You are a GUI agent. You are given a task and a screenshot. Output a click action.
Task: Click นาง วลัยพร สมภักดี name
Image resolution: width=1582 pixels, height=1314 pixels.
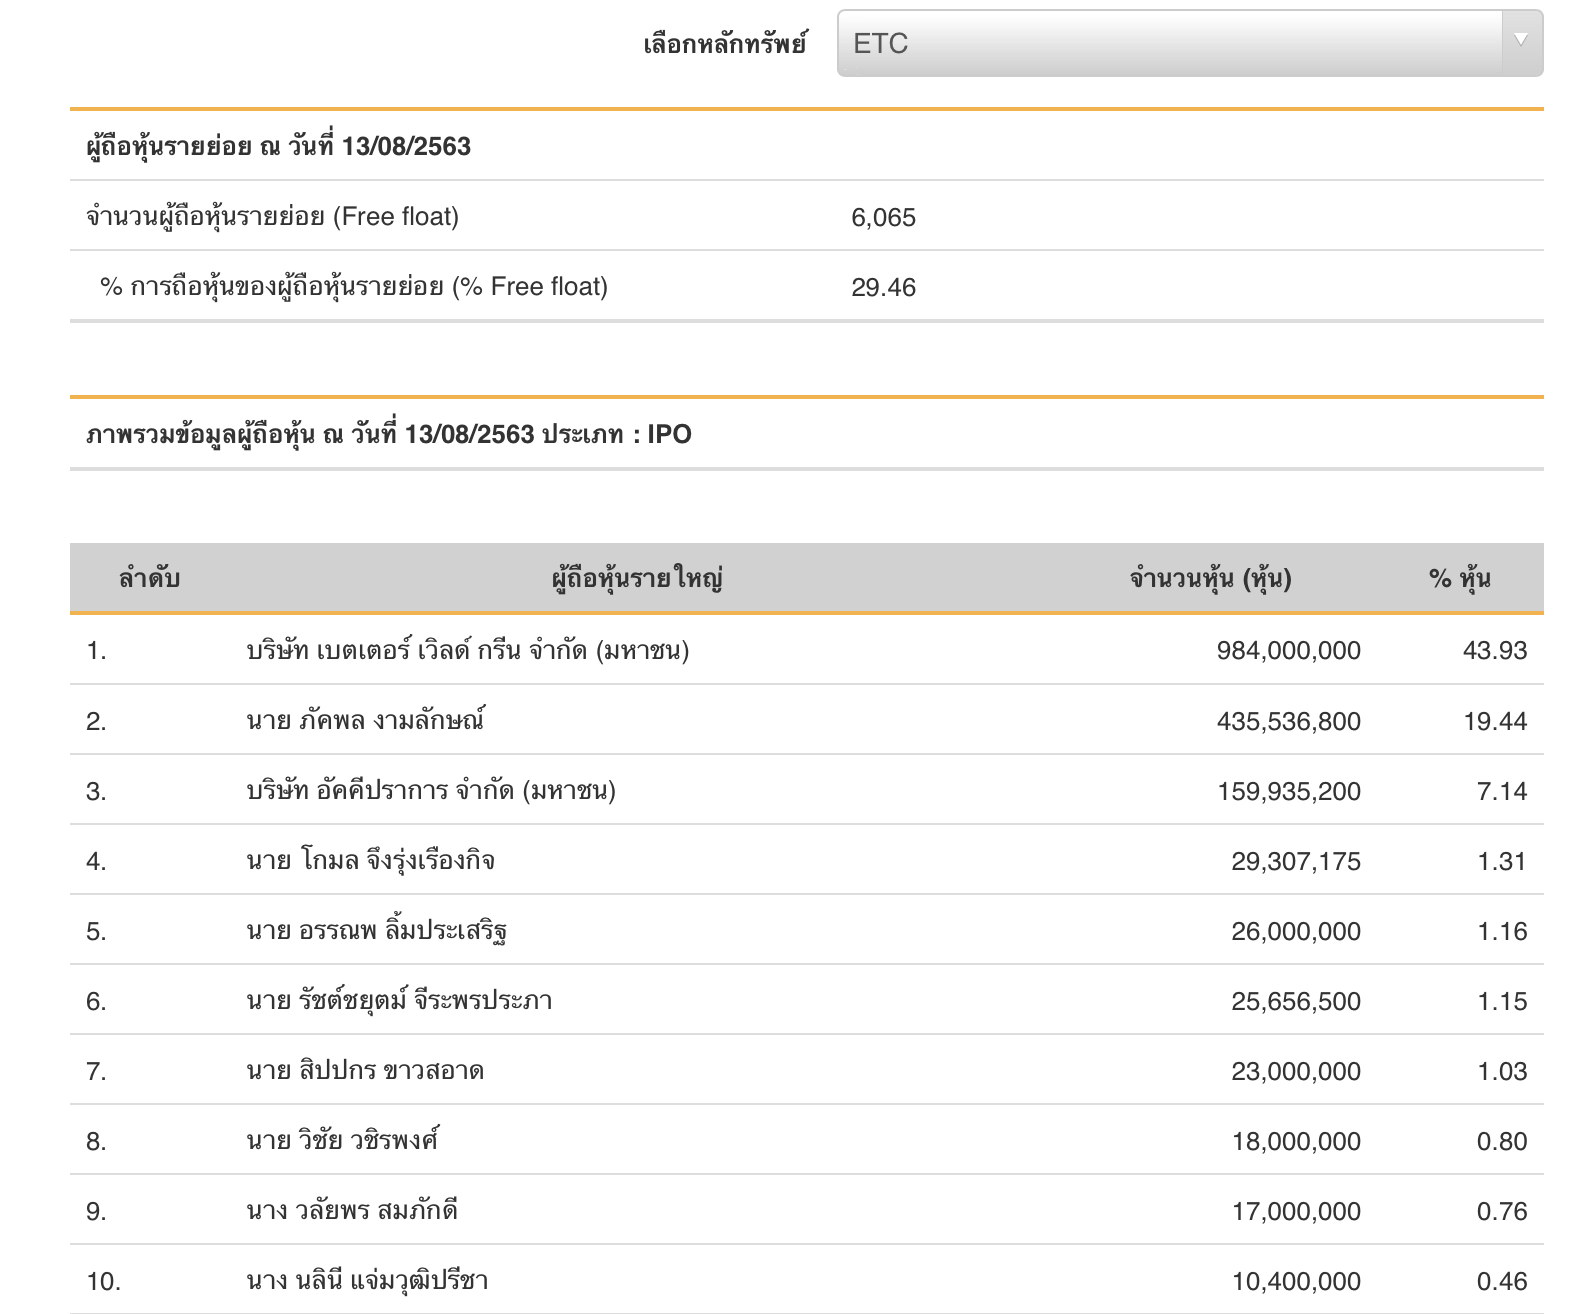352,1211
